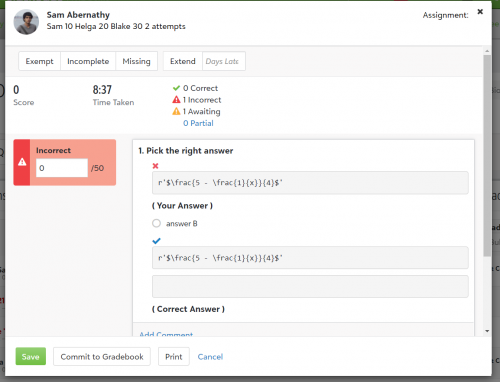This screenshot has width=500, height=382.
Task: Click the blue correct-answer checkmark
Action: 156,241
